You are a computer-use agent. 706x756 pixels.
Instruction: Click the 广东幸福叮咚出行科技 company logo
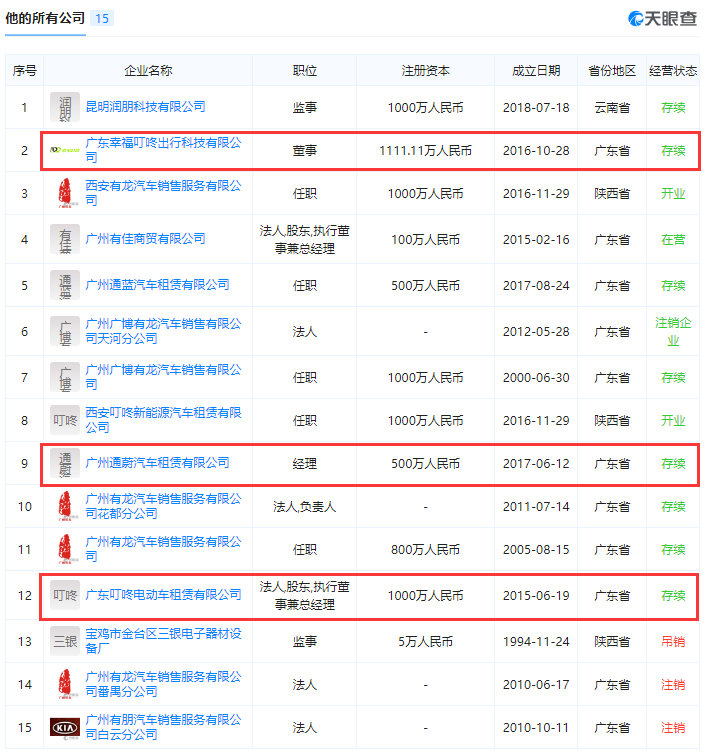pyautogui.click(x=65, y=150)
